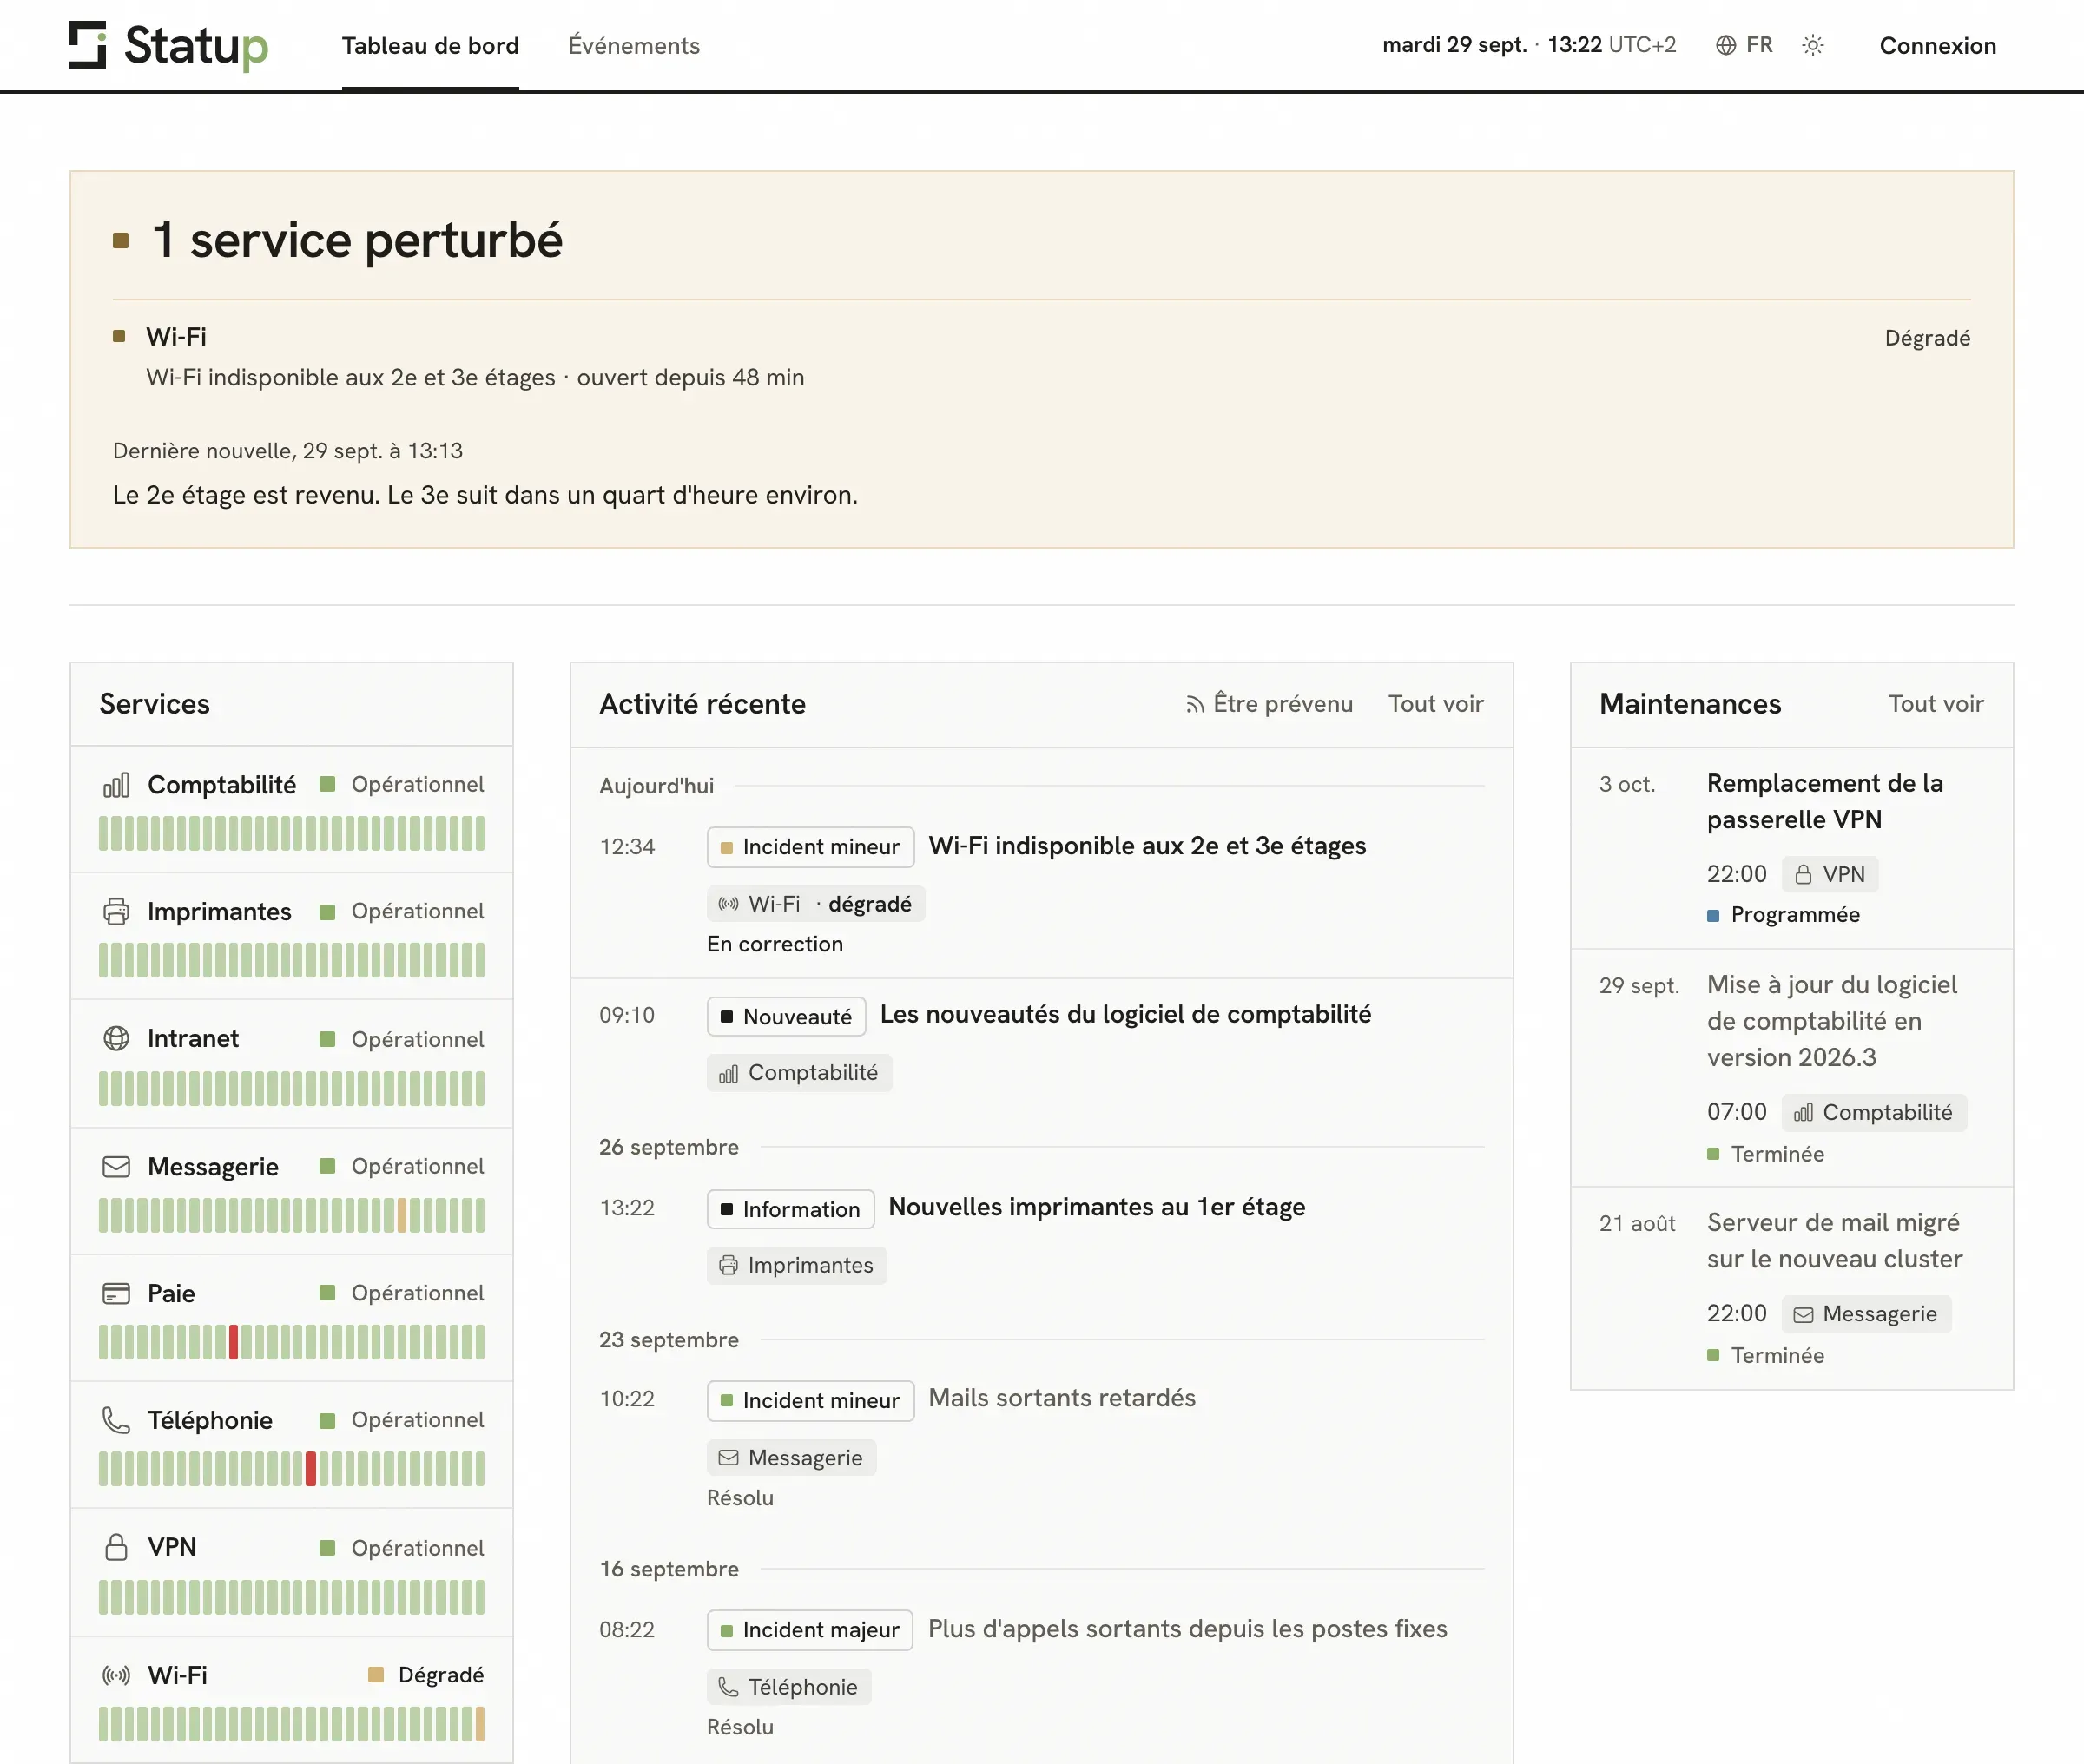Open the Messagerie service name
This screenshot has height=1764, width=2084.
(x=213, y=1167)
